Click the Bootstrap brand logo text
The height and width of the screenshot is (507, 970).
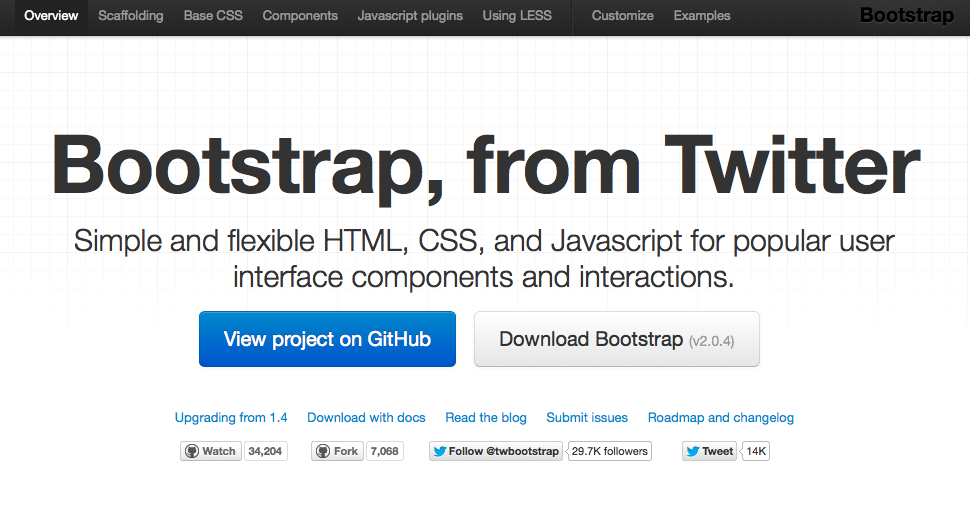click(x=907, y=16)
